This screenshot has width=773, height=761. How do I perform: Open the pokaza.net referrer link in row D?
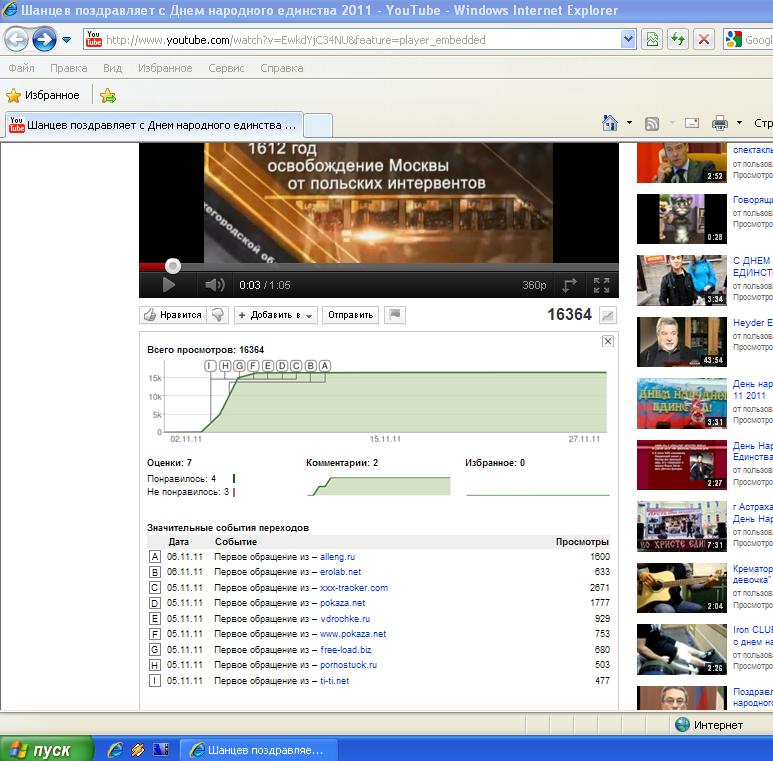(x=343, y=603)
